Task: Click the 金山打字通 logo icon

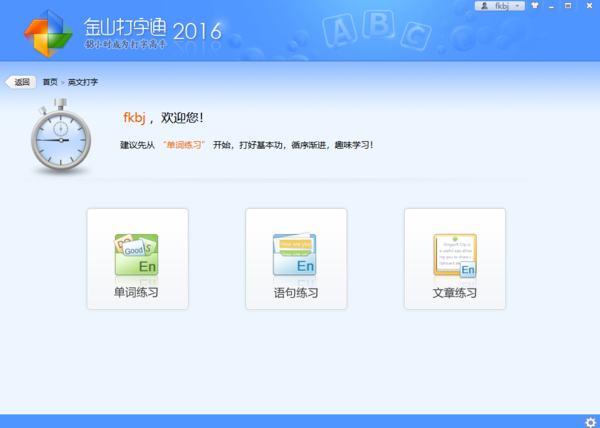Action: click(49, 33)
